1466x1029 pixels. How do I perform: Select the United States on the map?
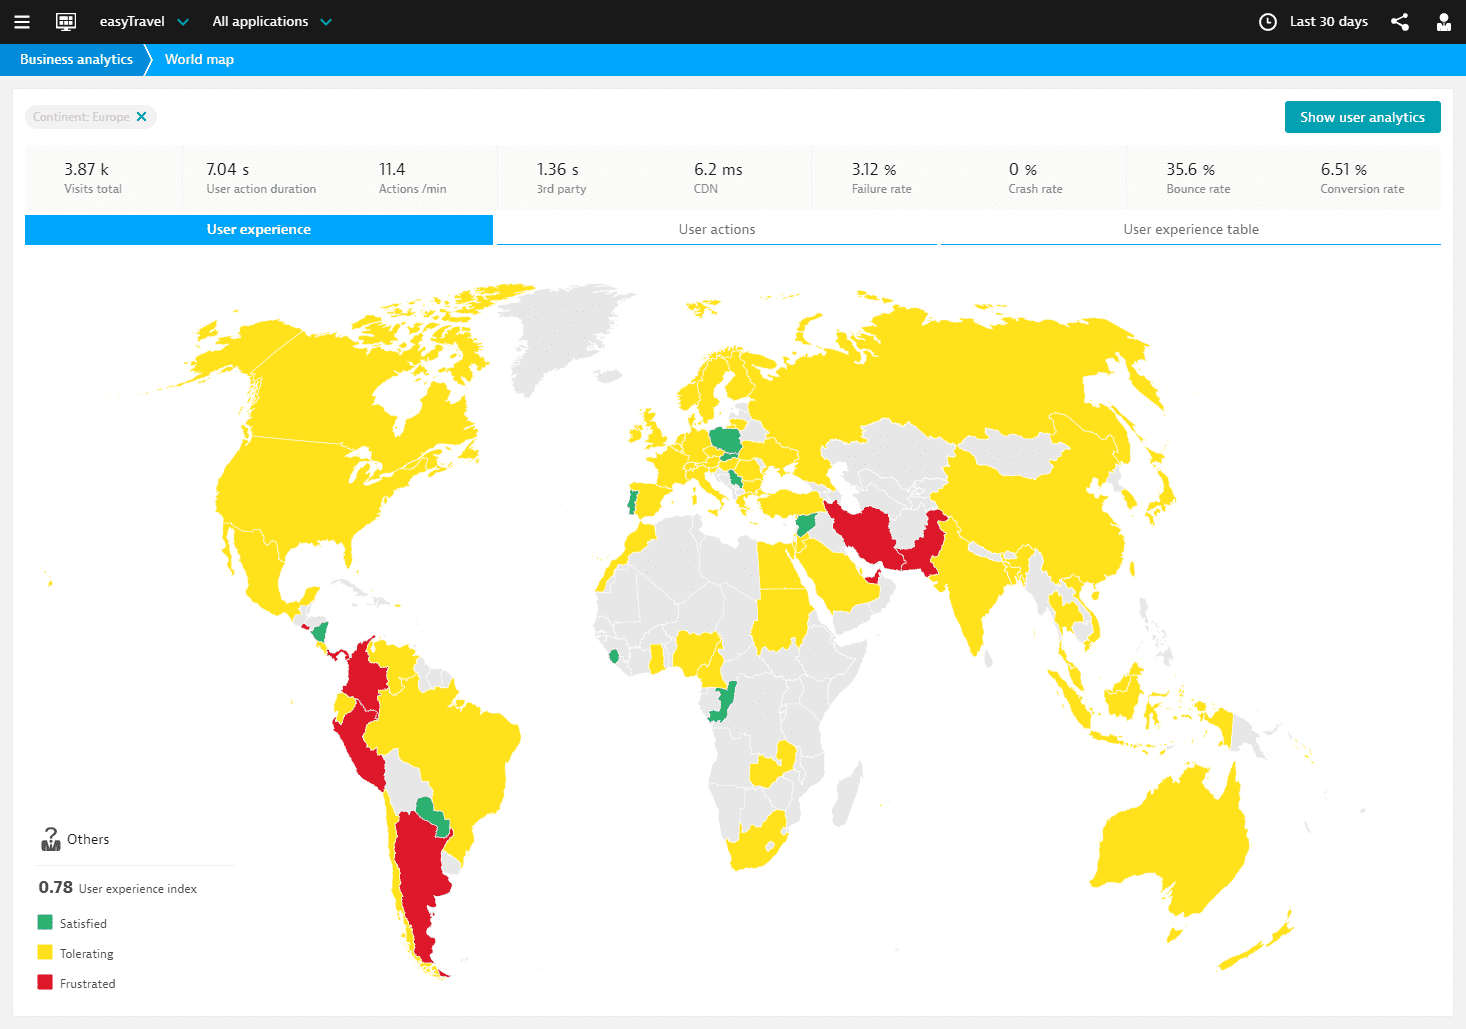tap(300, 490)
